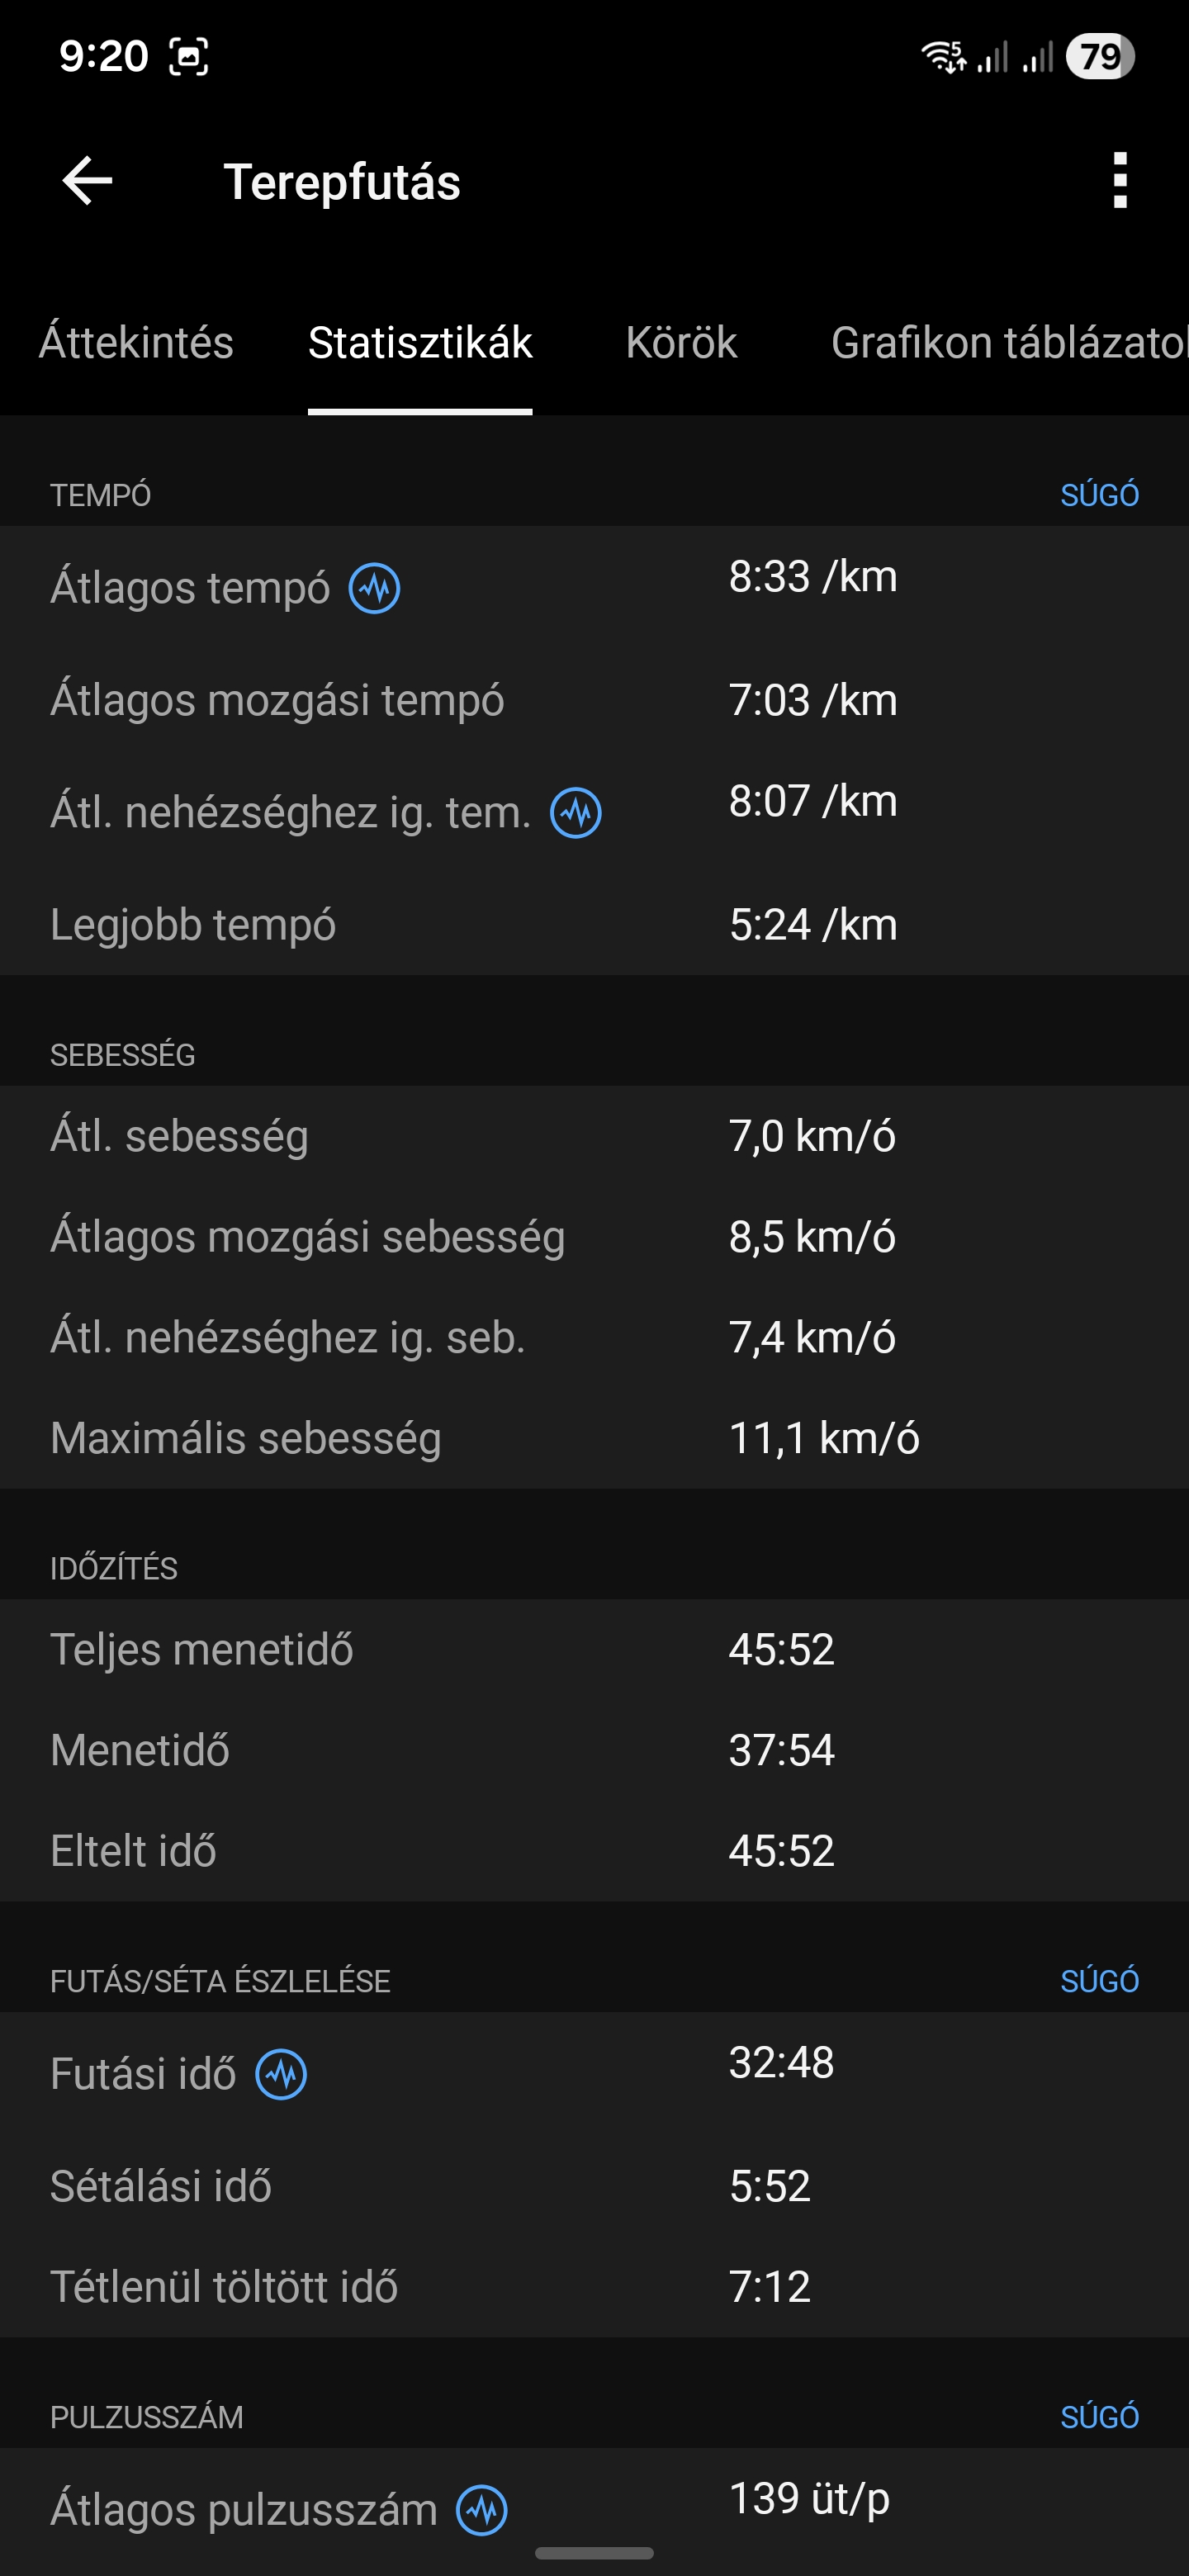Tap the pulse icon beside Átlagos tempó

point(374,588)
